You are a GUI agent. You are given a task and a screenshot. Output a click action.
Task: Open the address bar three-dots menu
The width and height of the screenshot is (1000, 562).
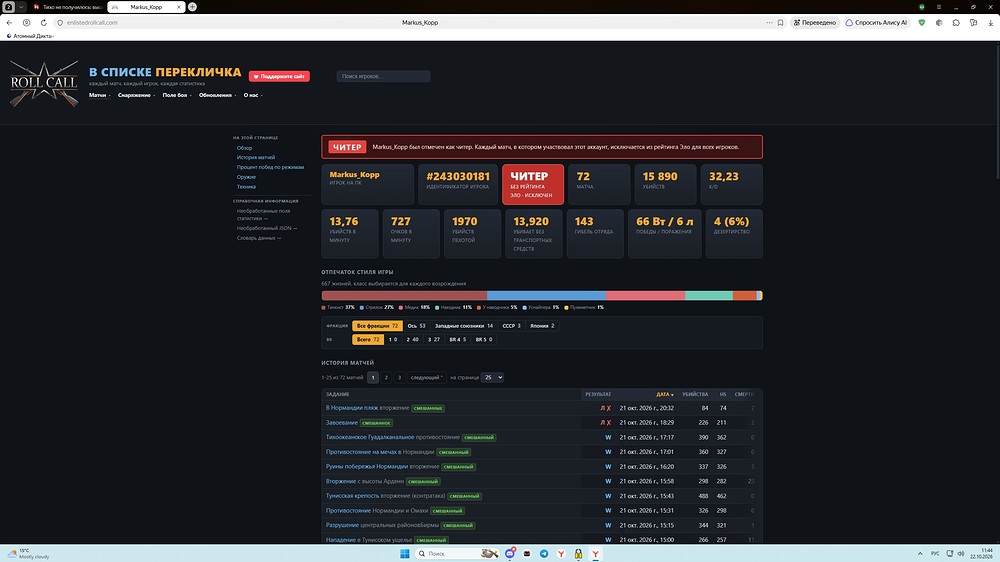(x=769, y=22)
